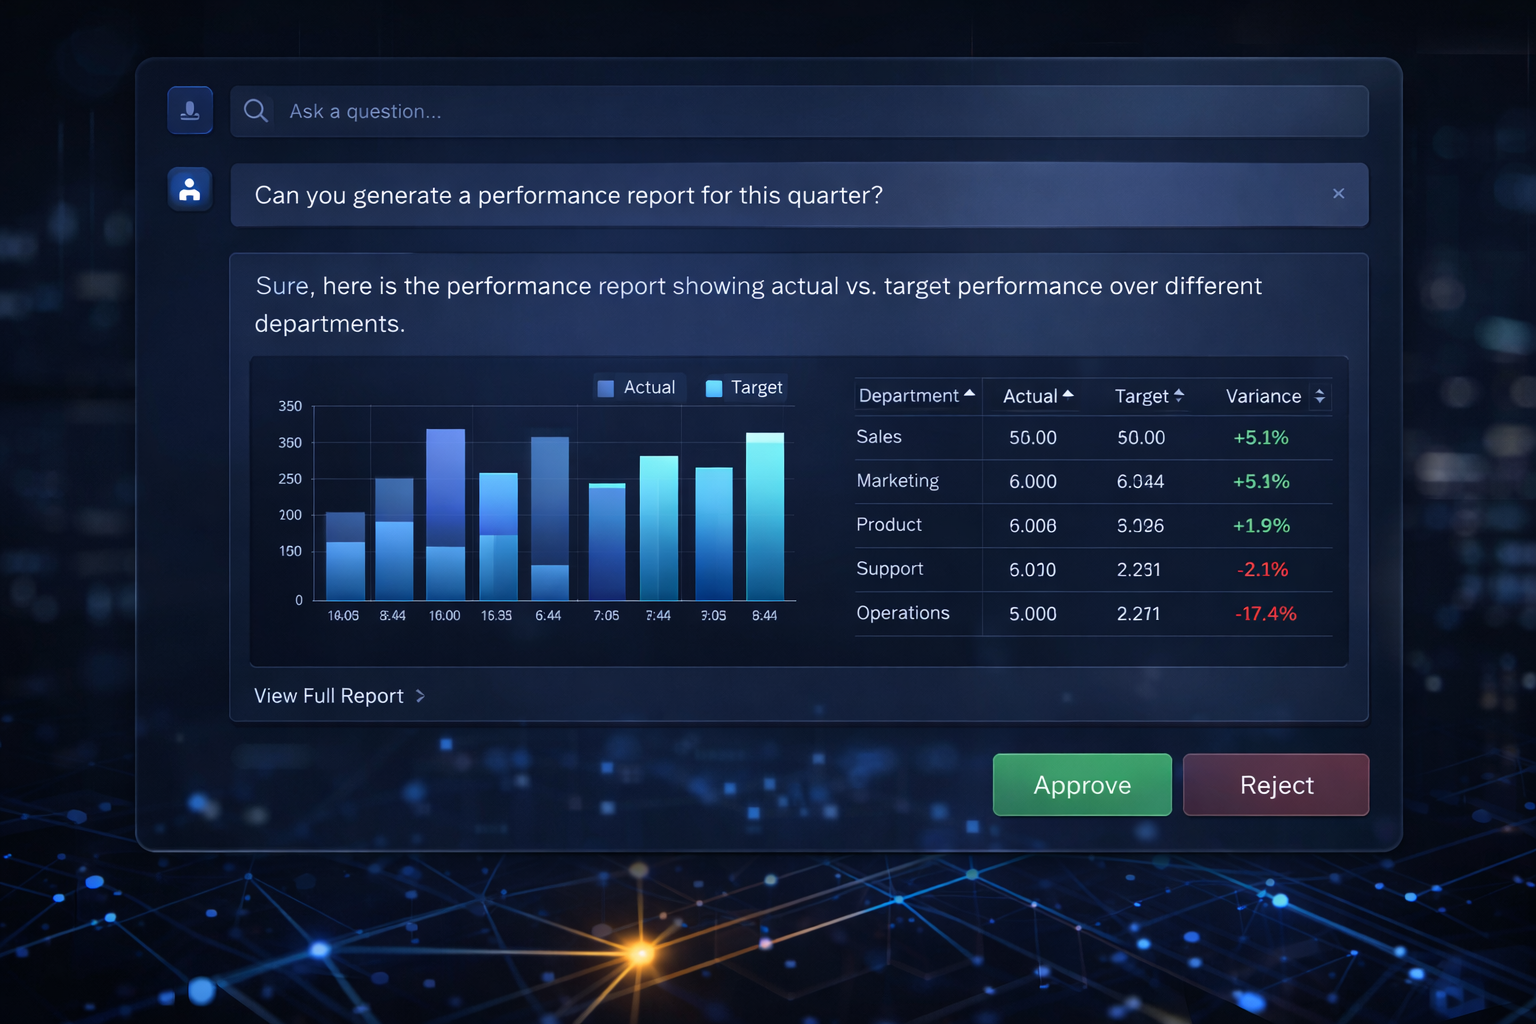Screen dimensions: 1536x1024
Task: Sort table by Department column arrow
Action: pos(969,395)
